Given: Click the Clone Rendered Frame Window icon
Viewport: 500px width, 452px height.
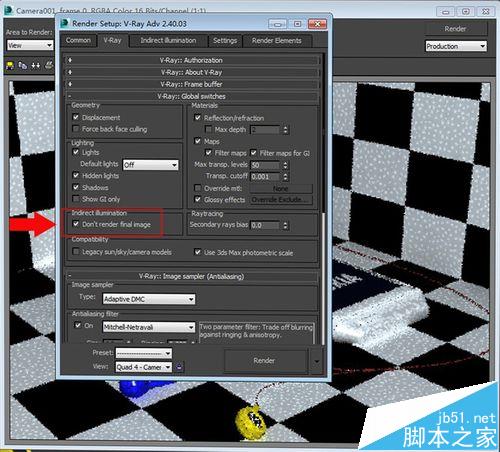Looking at the screenshot, I should (35, 65).
